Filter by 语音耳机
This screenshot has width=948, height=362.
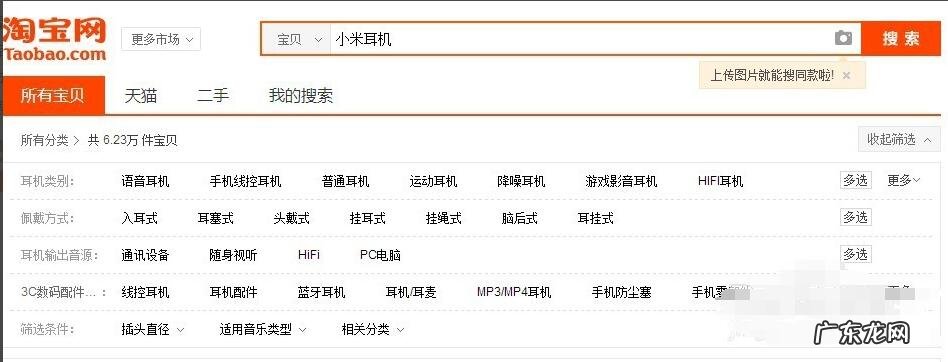pos(145,181)
